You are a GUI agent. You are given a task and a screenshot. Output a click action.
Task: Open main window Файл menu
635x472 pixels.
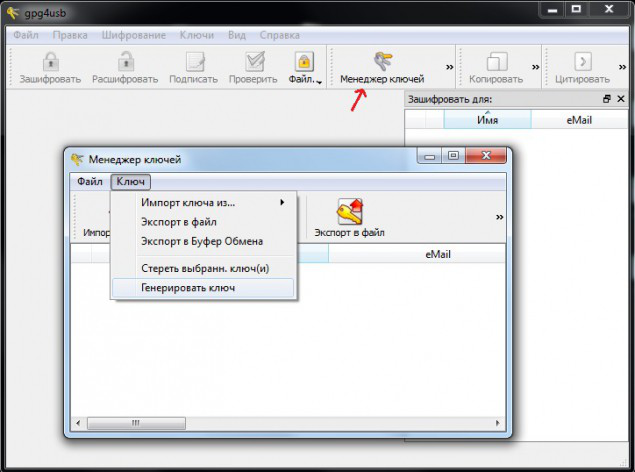coord(26,35)
